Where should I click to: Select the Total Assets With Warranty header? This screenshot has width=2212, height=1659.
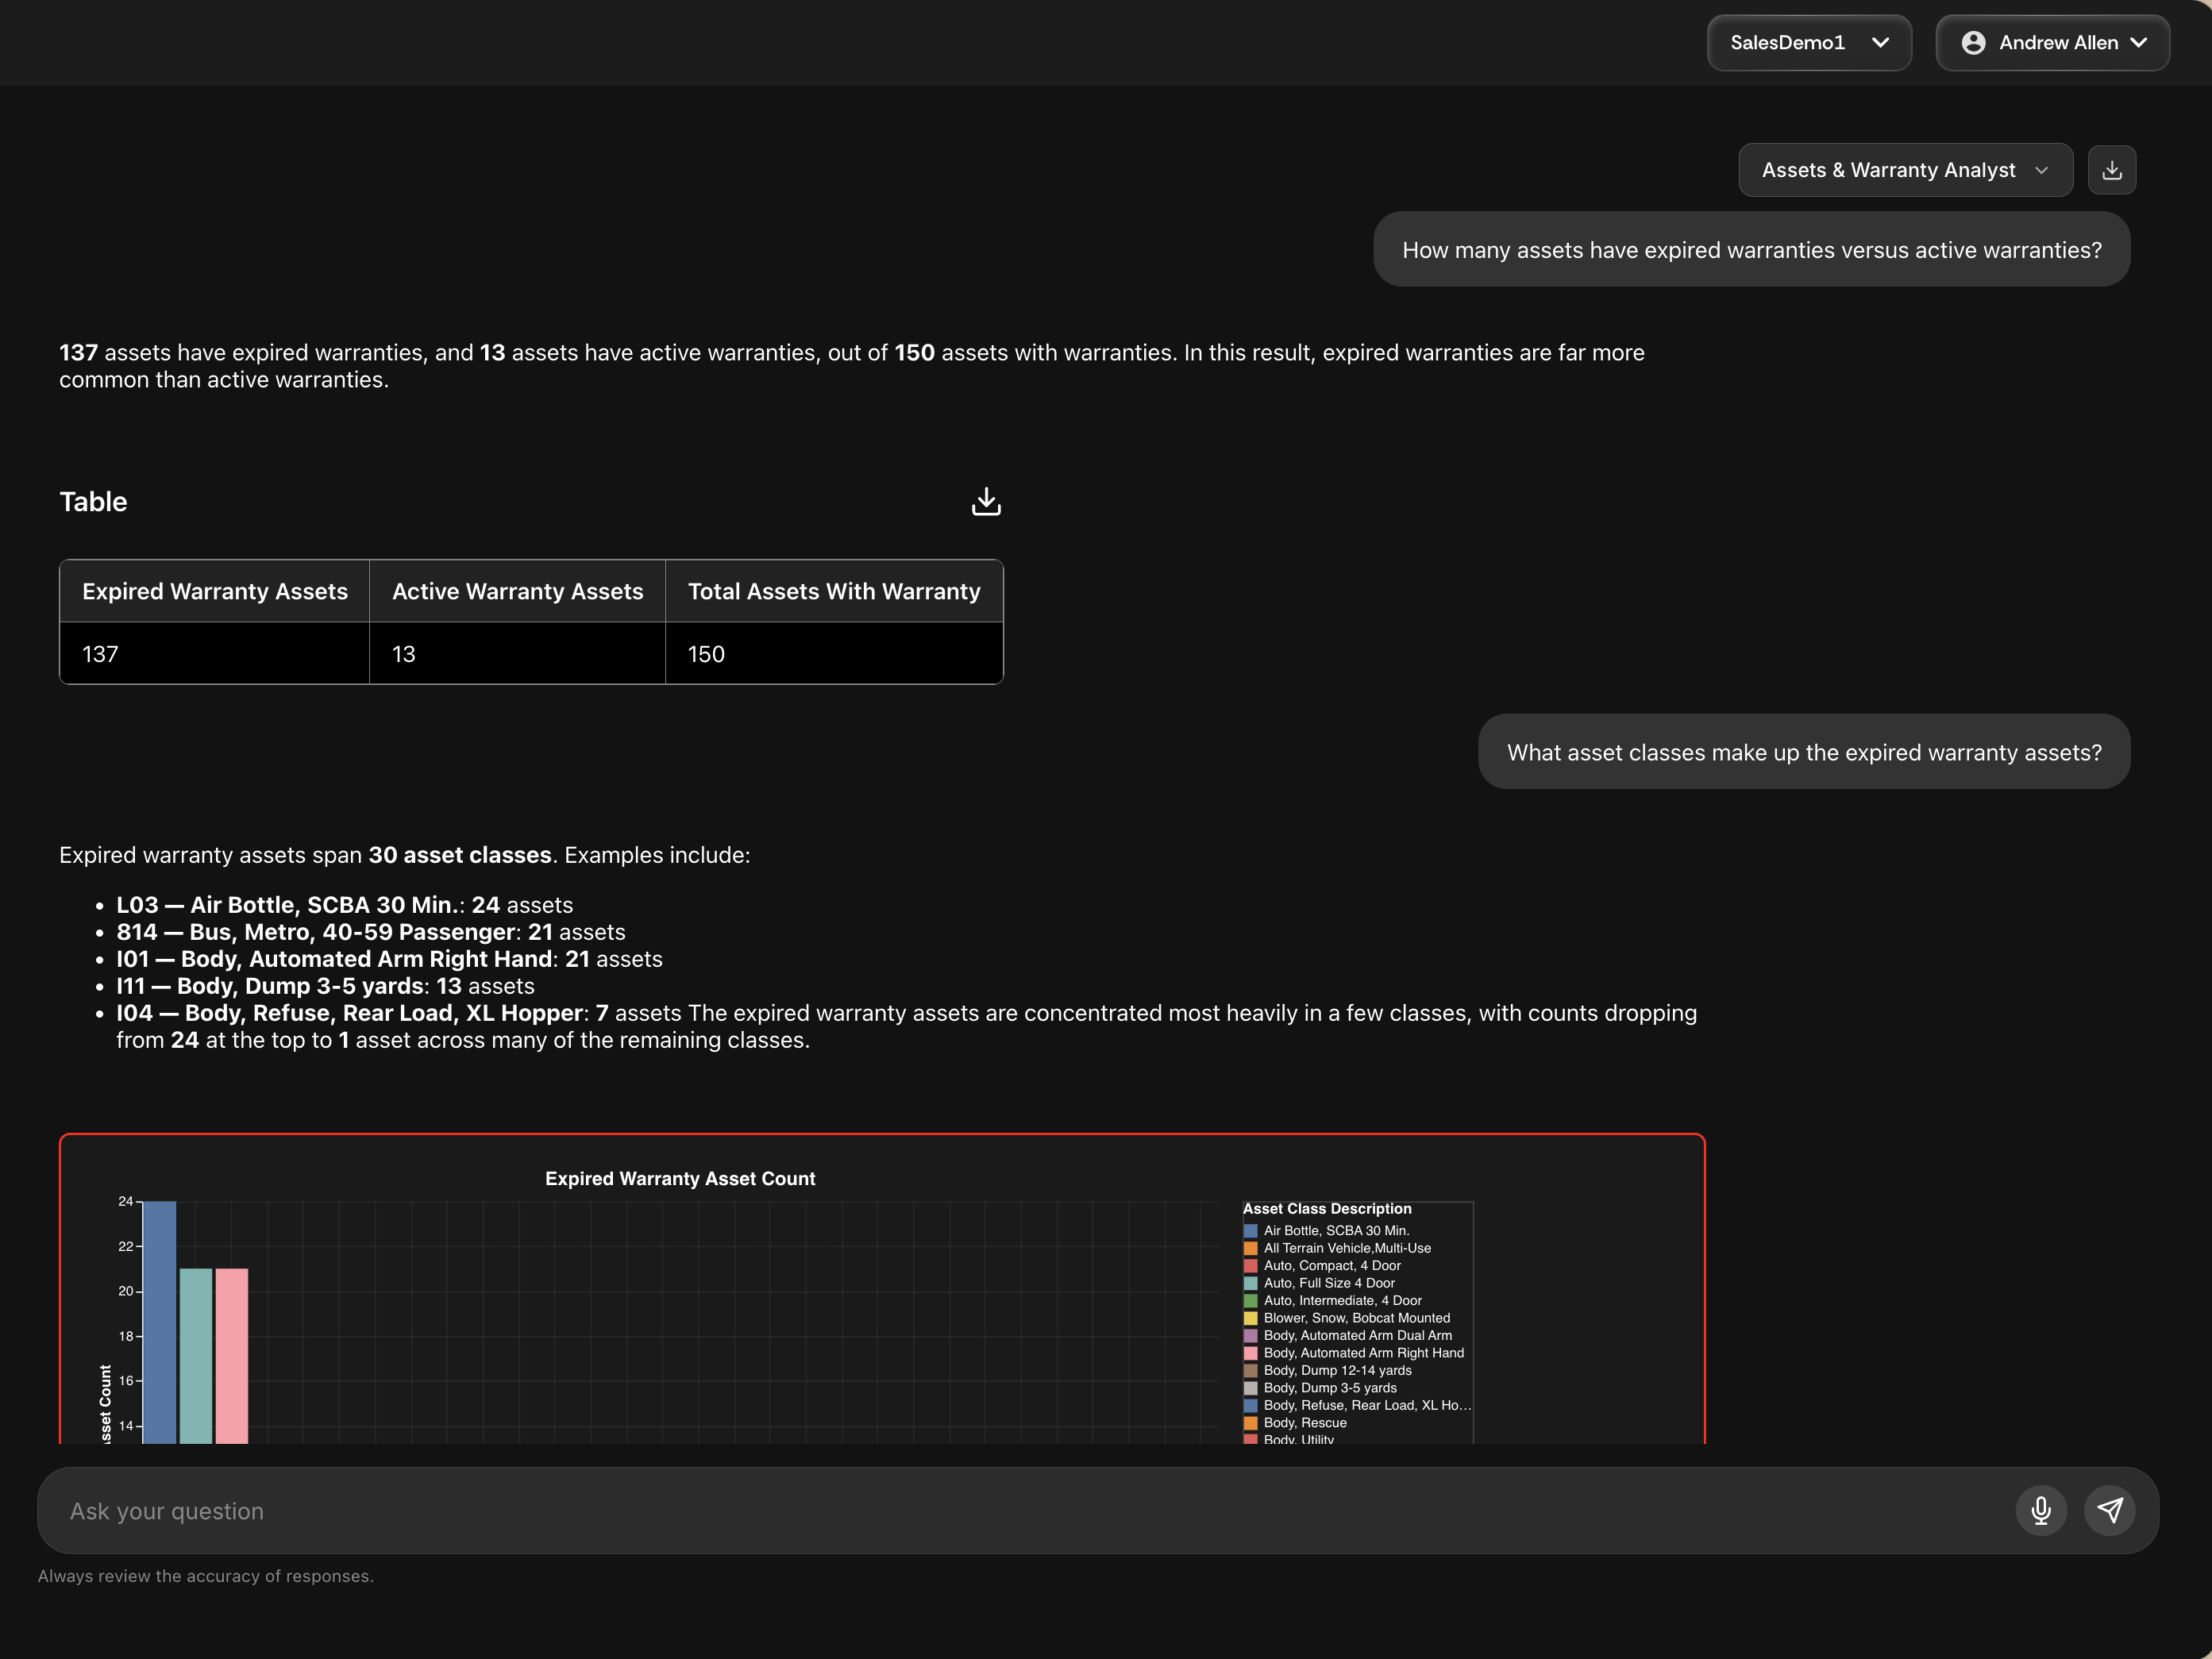click(834, 591)
